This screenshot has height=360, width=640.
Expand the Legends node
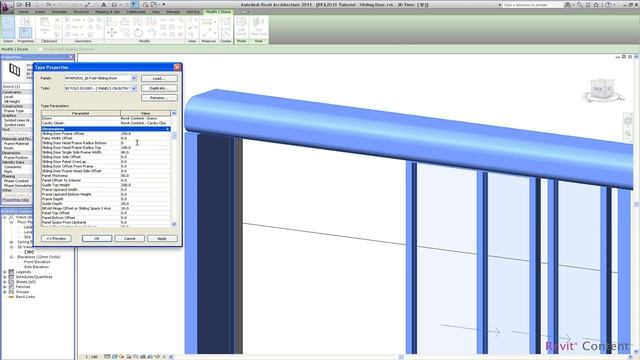(x=5, y=272)
